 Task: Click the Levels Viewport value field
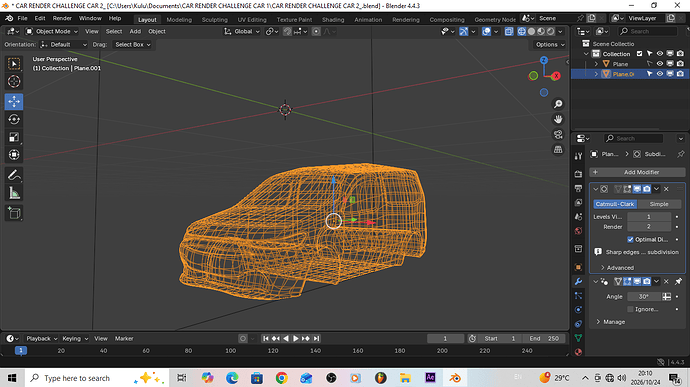point(649,217)
